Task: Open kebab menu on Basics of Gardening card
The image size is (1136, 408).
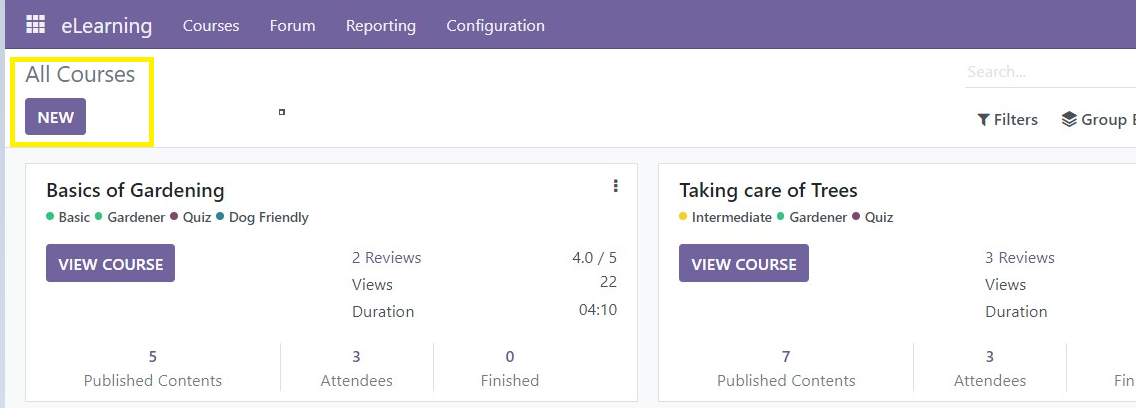Action: tap(615, 186)
